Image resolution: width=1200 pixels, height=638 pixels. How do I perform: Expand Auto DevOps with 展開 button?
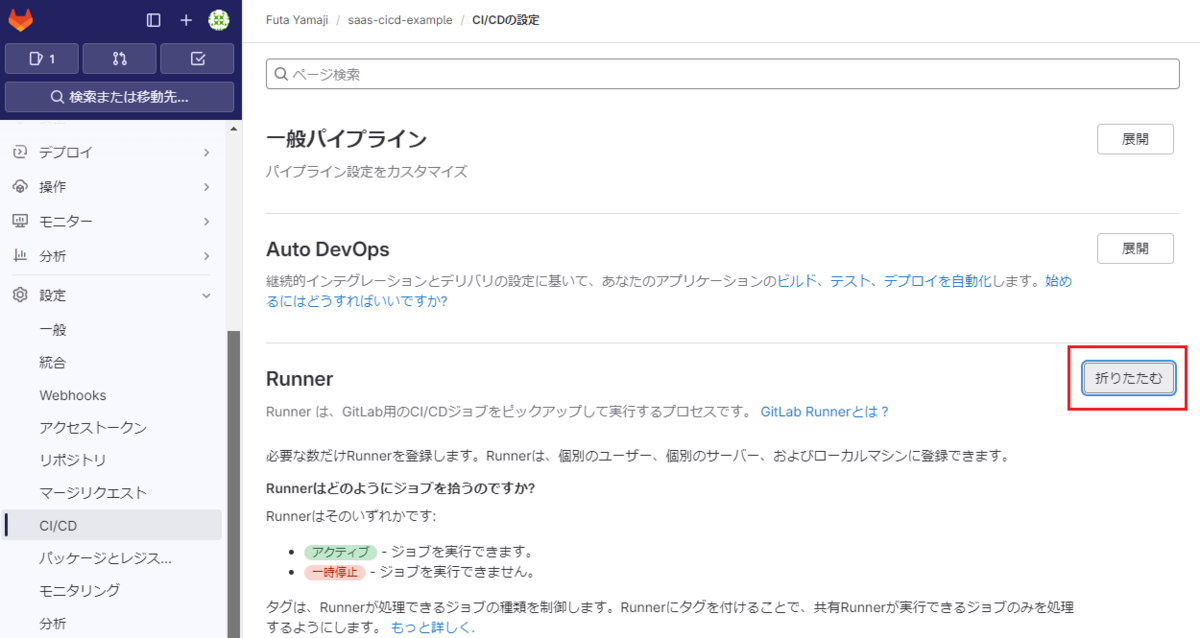pos(1135,248)
